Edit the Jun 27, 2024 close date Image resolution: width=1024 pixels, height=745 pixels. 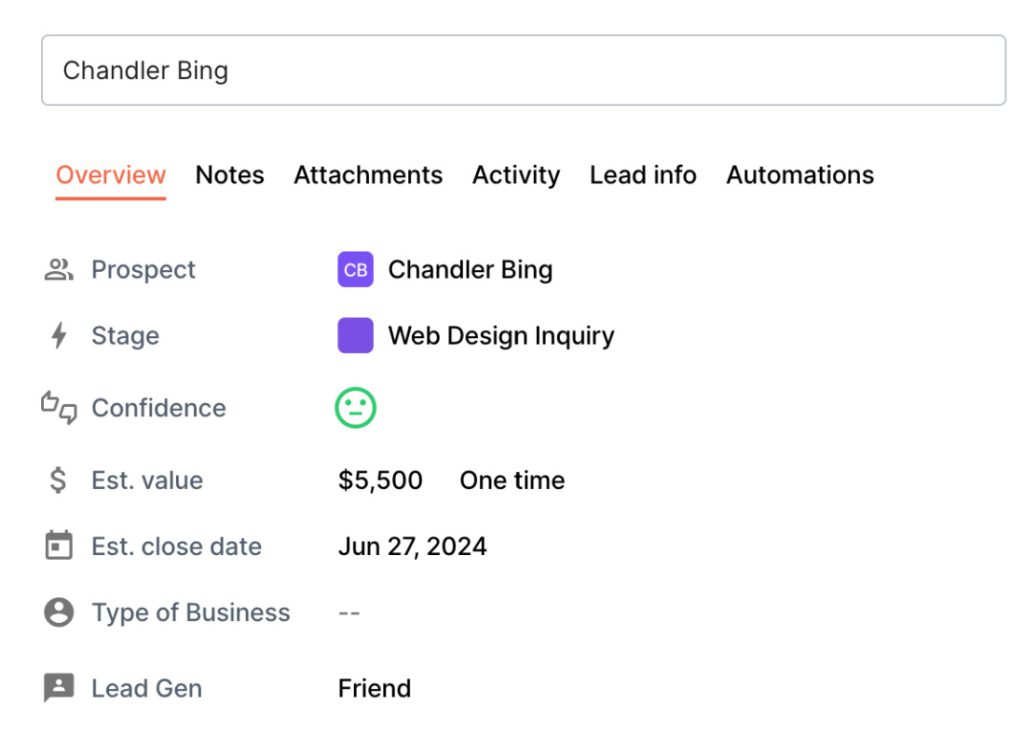coord(412,547)
